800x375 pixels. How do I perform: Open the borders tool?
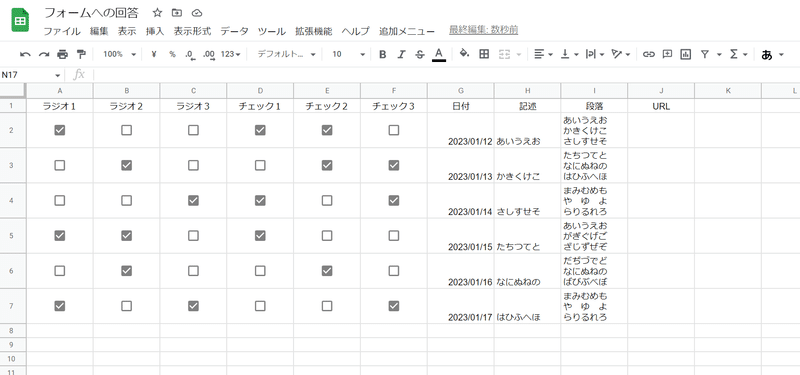[x=484, y=54]
